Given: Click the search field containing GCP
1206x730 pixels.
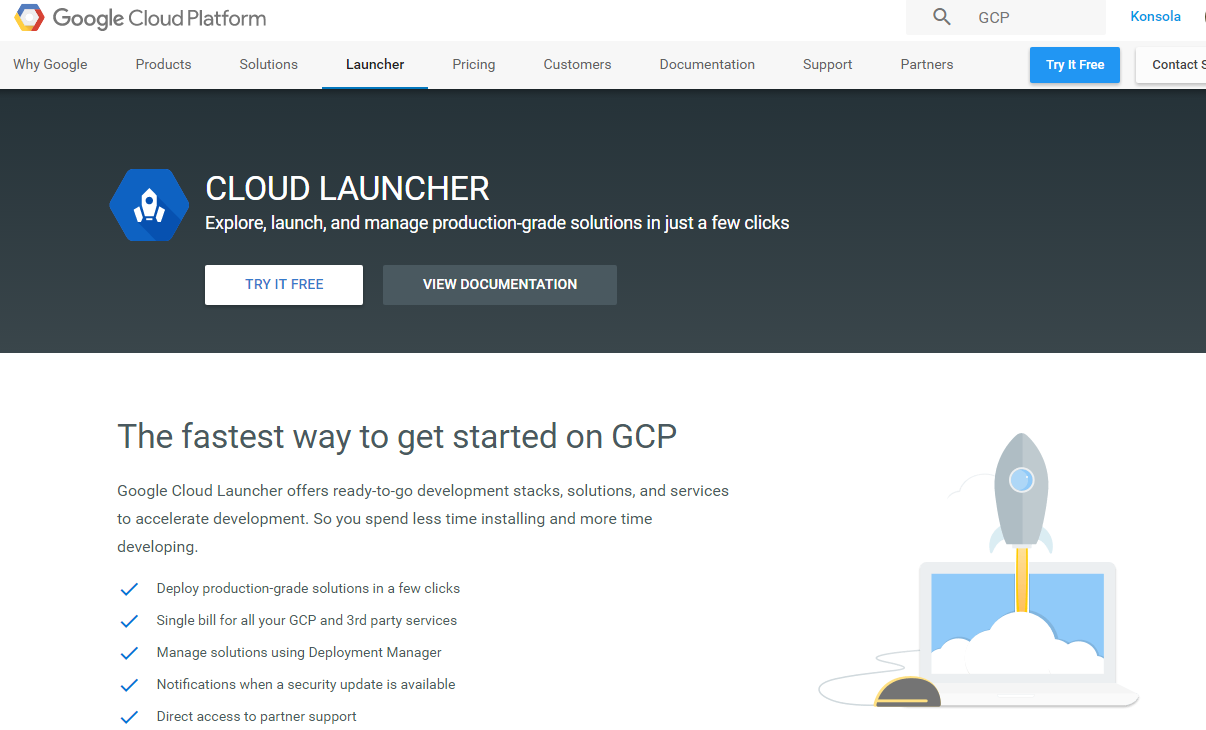Looking at the screenshot, I should click(1005, 17).
